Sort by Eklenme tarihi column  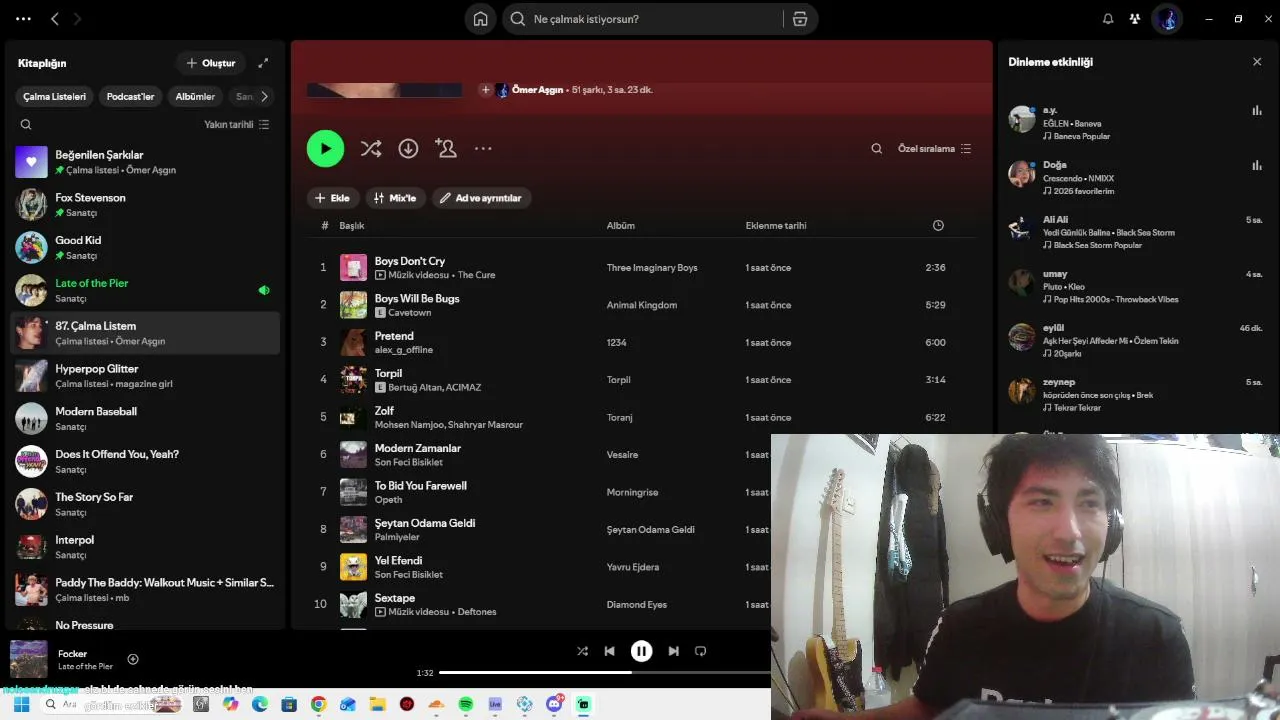pyautogui.click(x=776, y=226)
